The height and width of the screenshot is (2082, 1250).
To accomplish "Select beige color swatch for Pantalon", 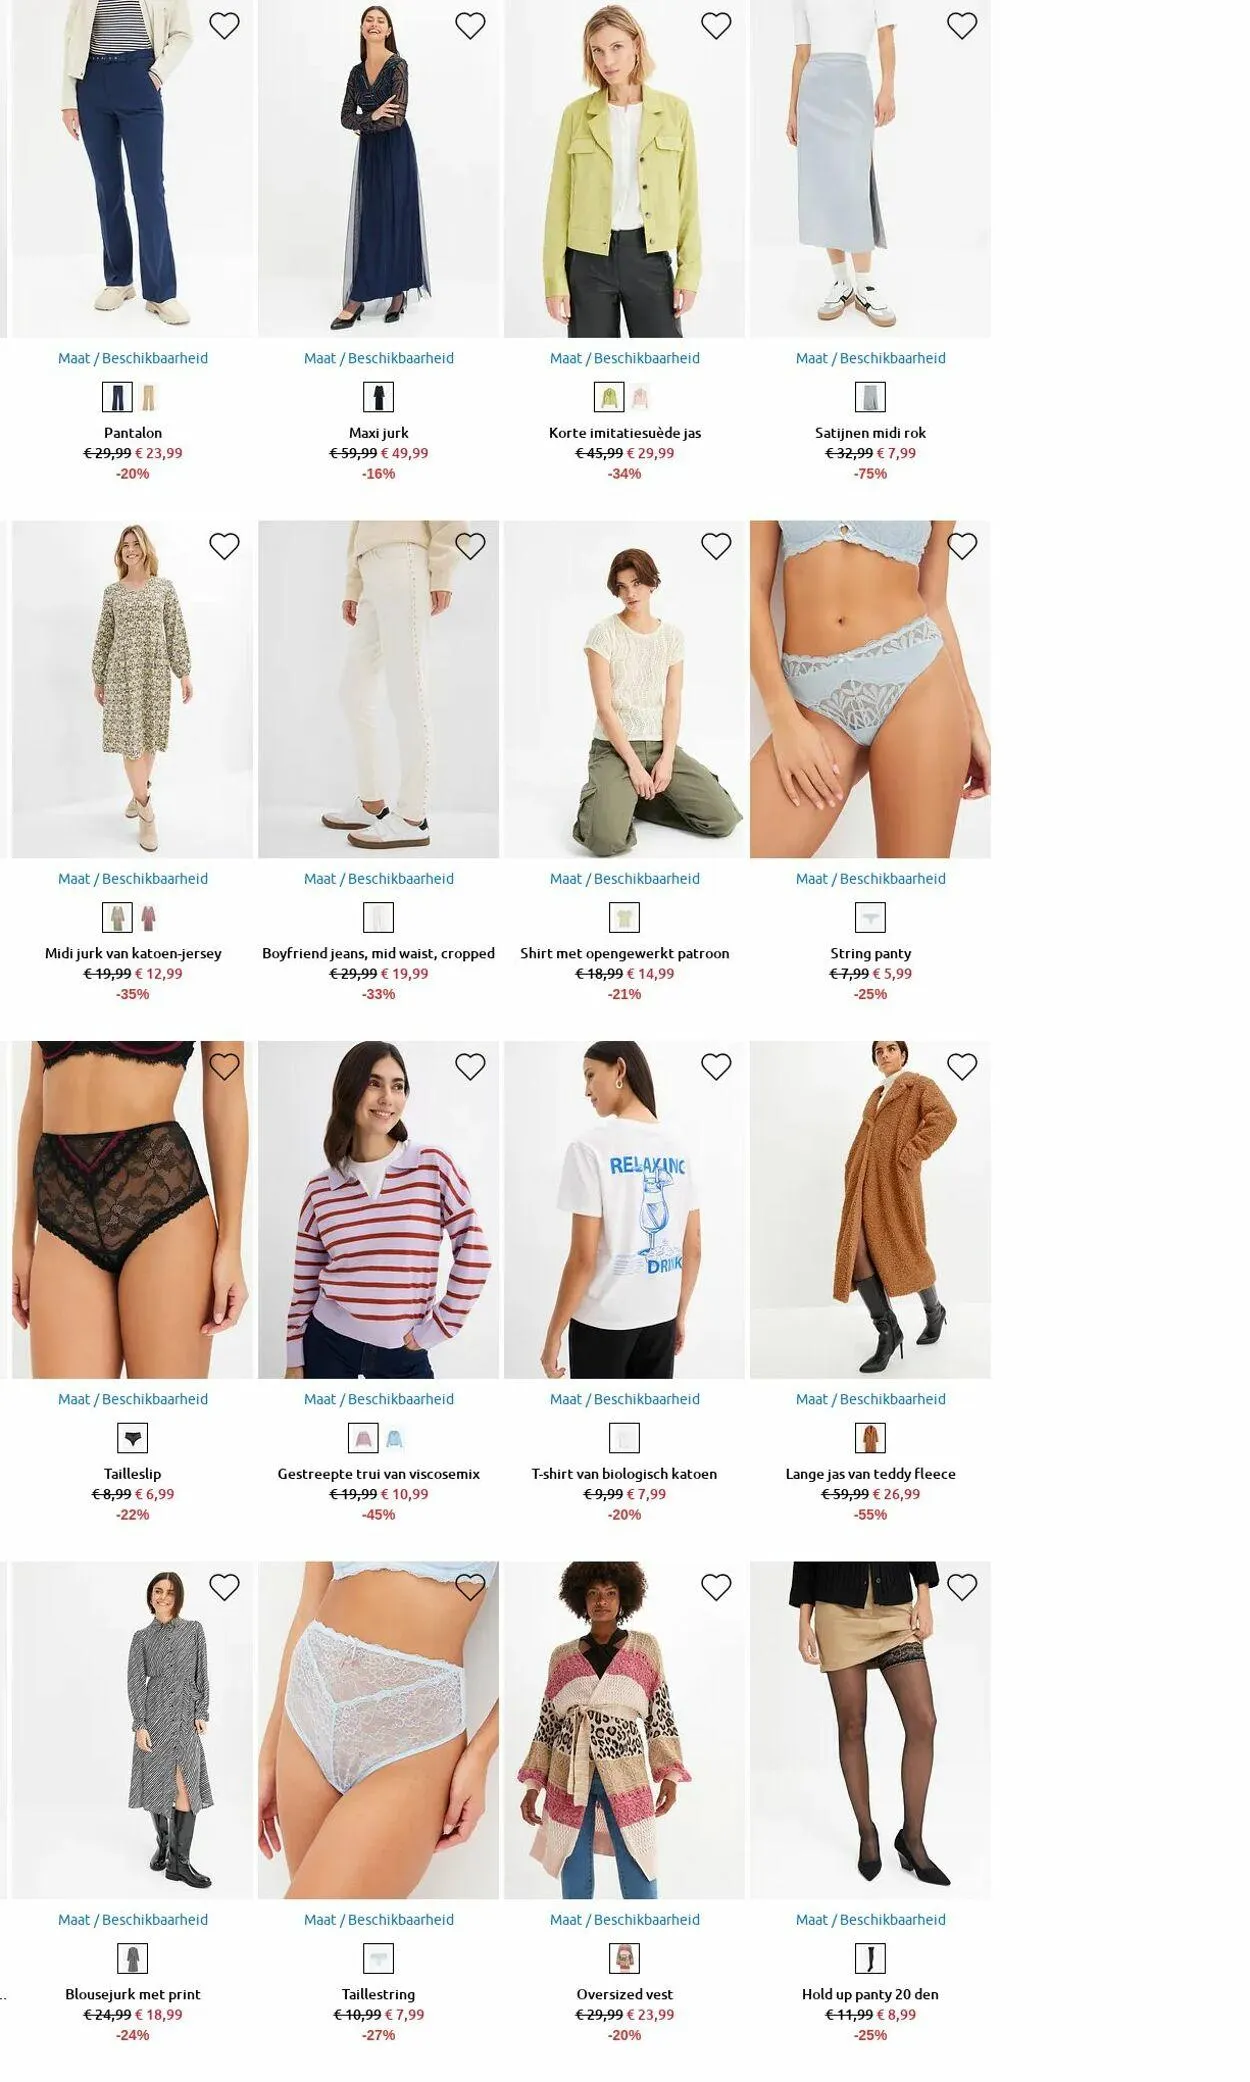I will 149,397.
